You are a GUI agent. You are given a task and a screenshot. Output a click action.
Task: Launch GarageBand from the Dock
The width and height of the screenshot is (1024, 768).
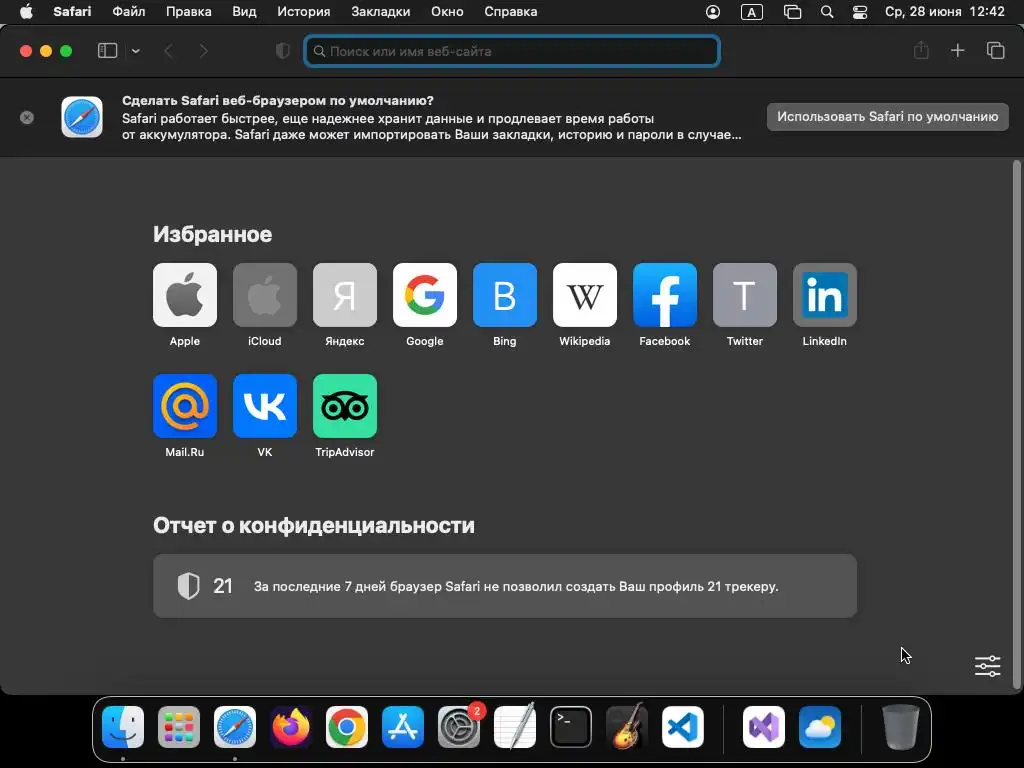tap(627, 727)
